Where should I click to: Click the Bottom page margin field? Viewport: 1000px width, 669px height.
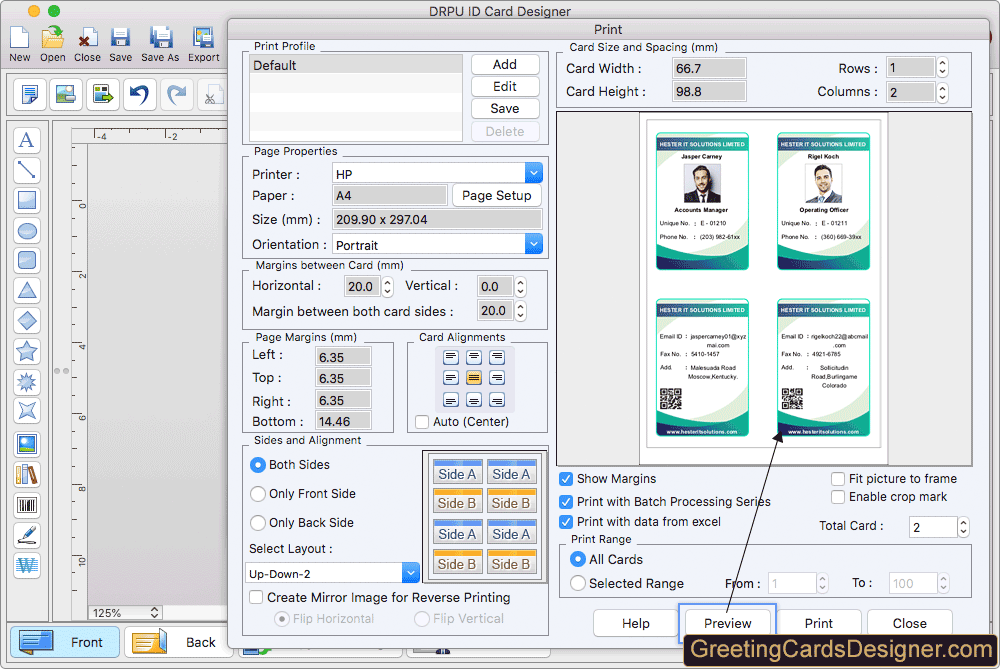(x=343, y=422)
